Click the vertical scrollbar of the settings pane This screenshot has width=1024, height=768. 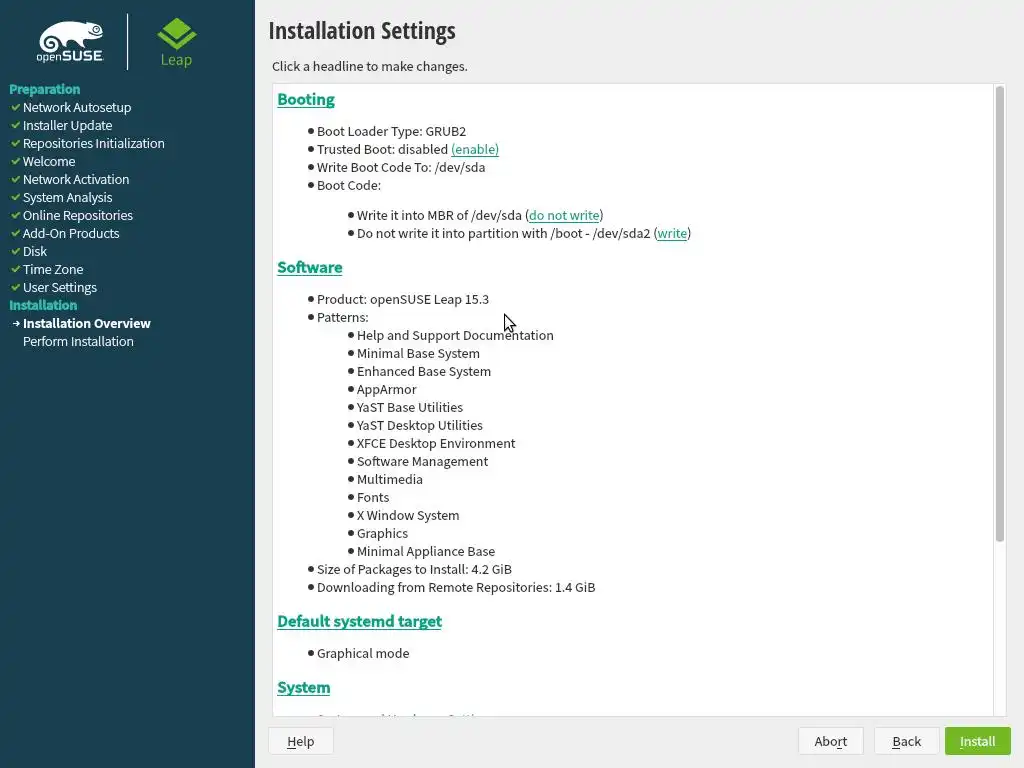[999, 313]
